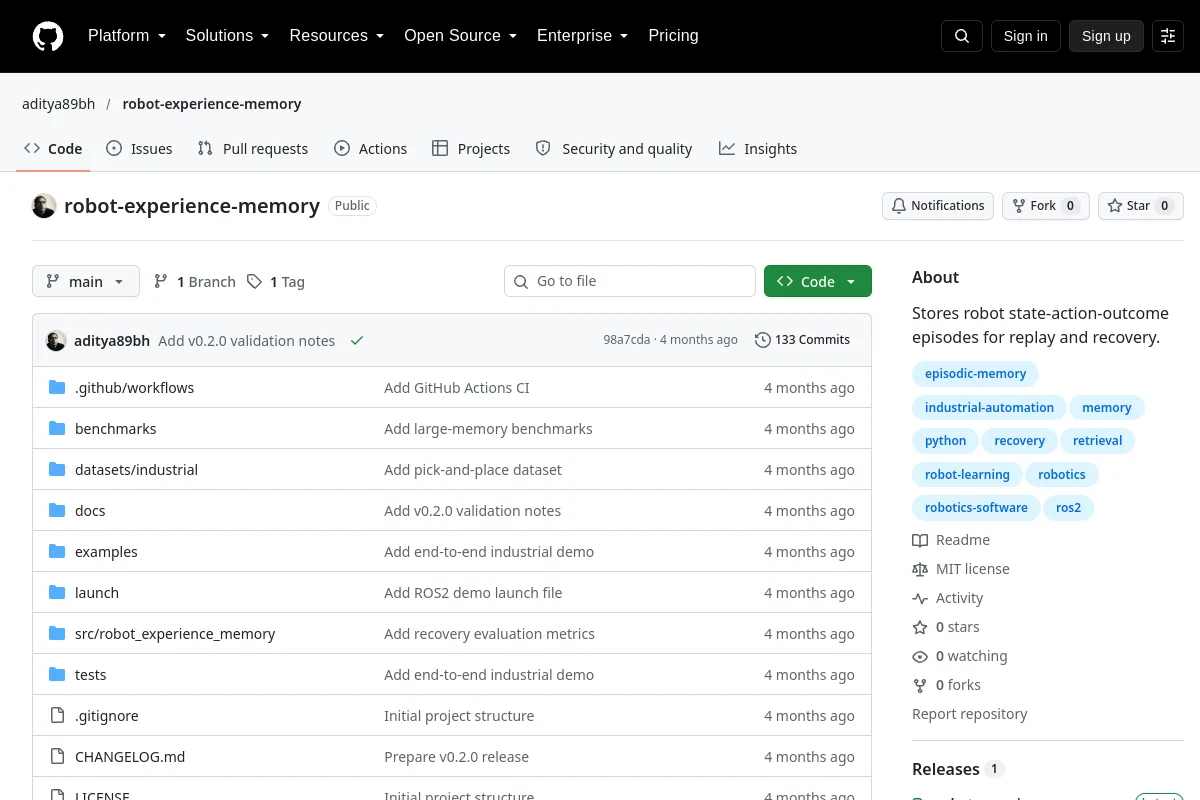Click "Add recovery evaluation metrics" commit message
The height and width of the screenshot is (800, 1200).
coord(489,634)
